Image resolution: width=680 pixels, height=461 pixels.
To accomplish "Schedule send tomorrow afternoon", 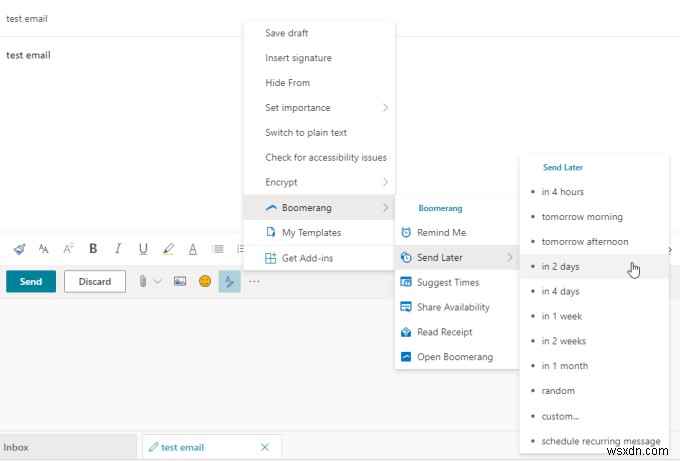I will tap(594, 242).
